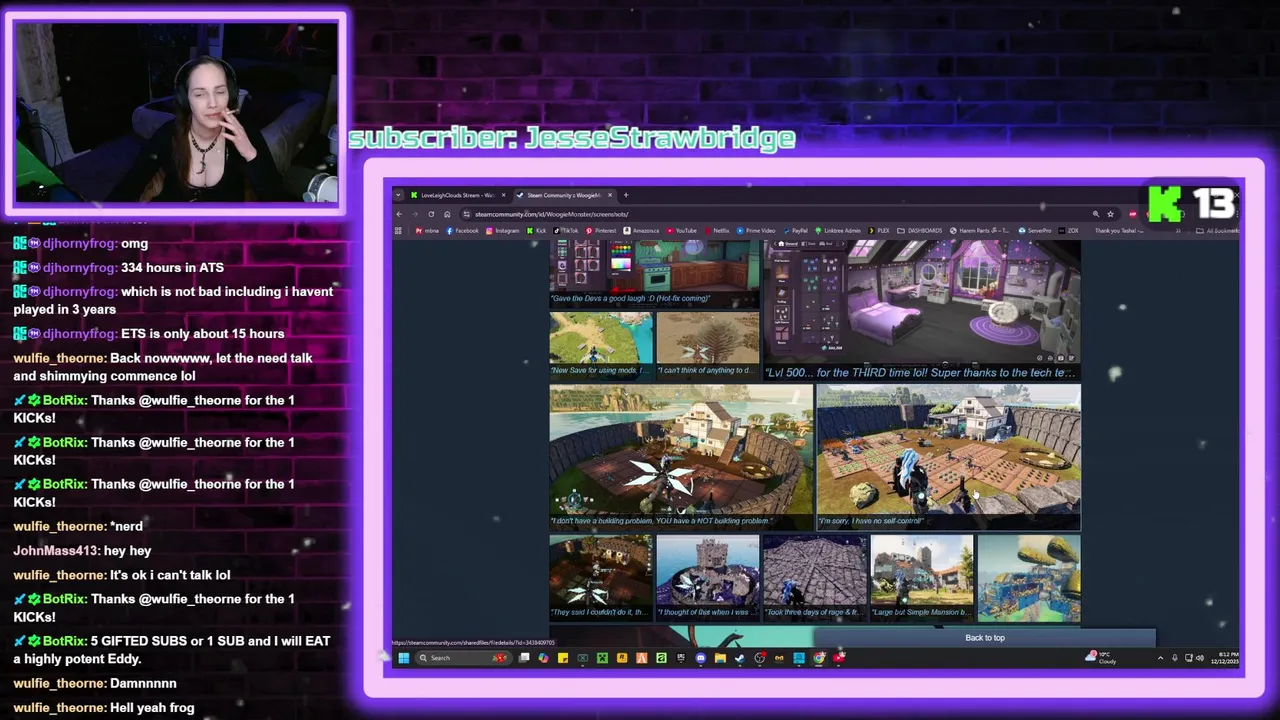Open the 'They said I couldn't do it' screenshot
1280x720 pixels.
click(x=600, y=578)
